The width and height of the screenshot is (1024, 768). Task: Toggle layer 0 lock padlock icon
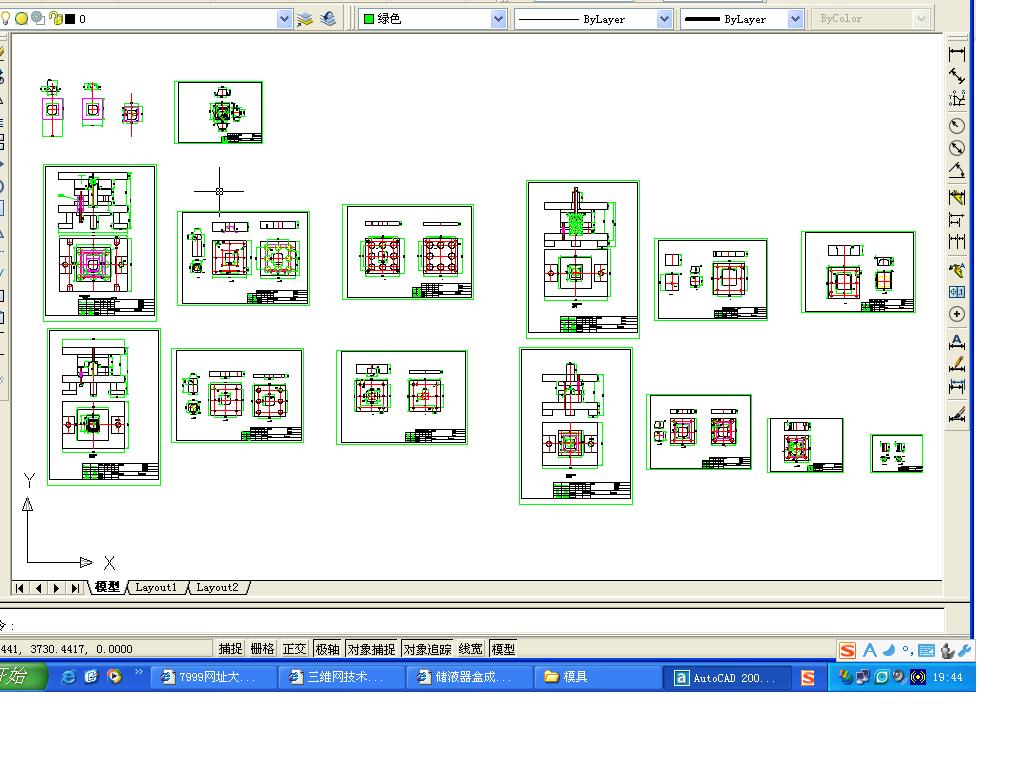tap(56, 18)
